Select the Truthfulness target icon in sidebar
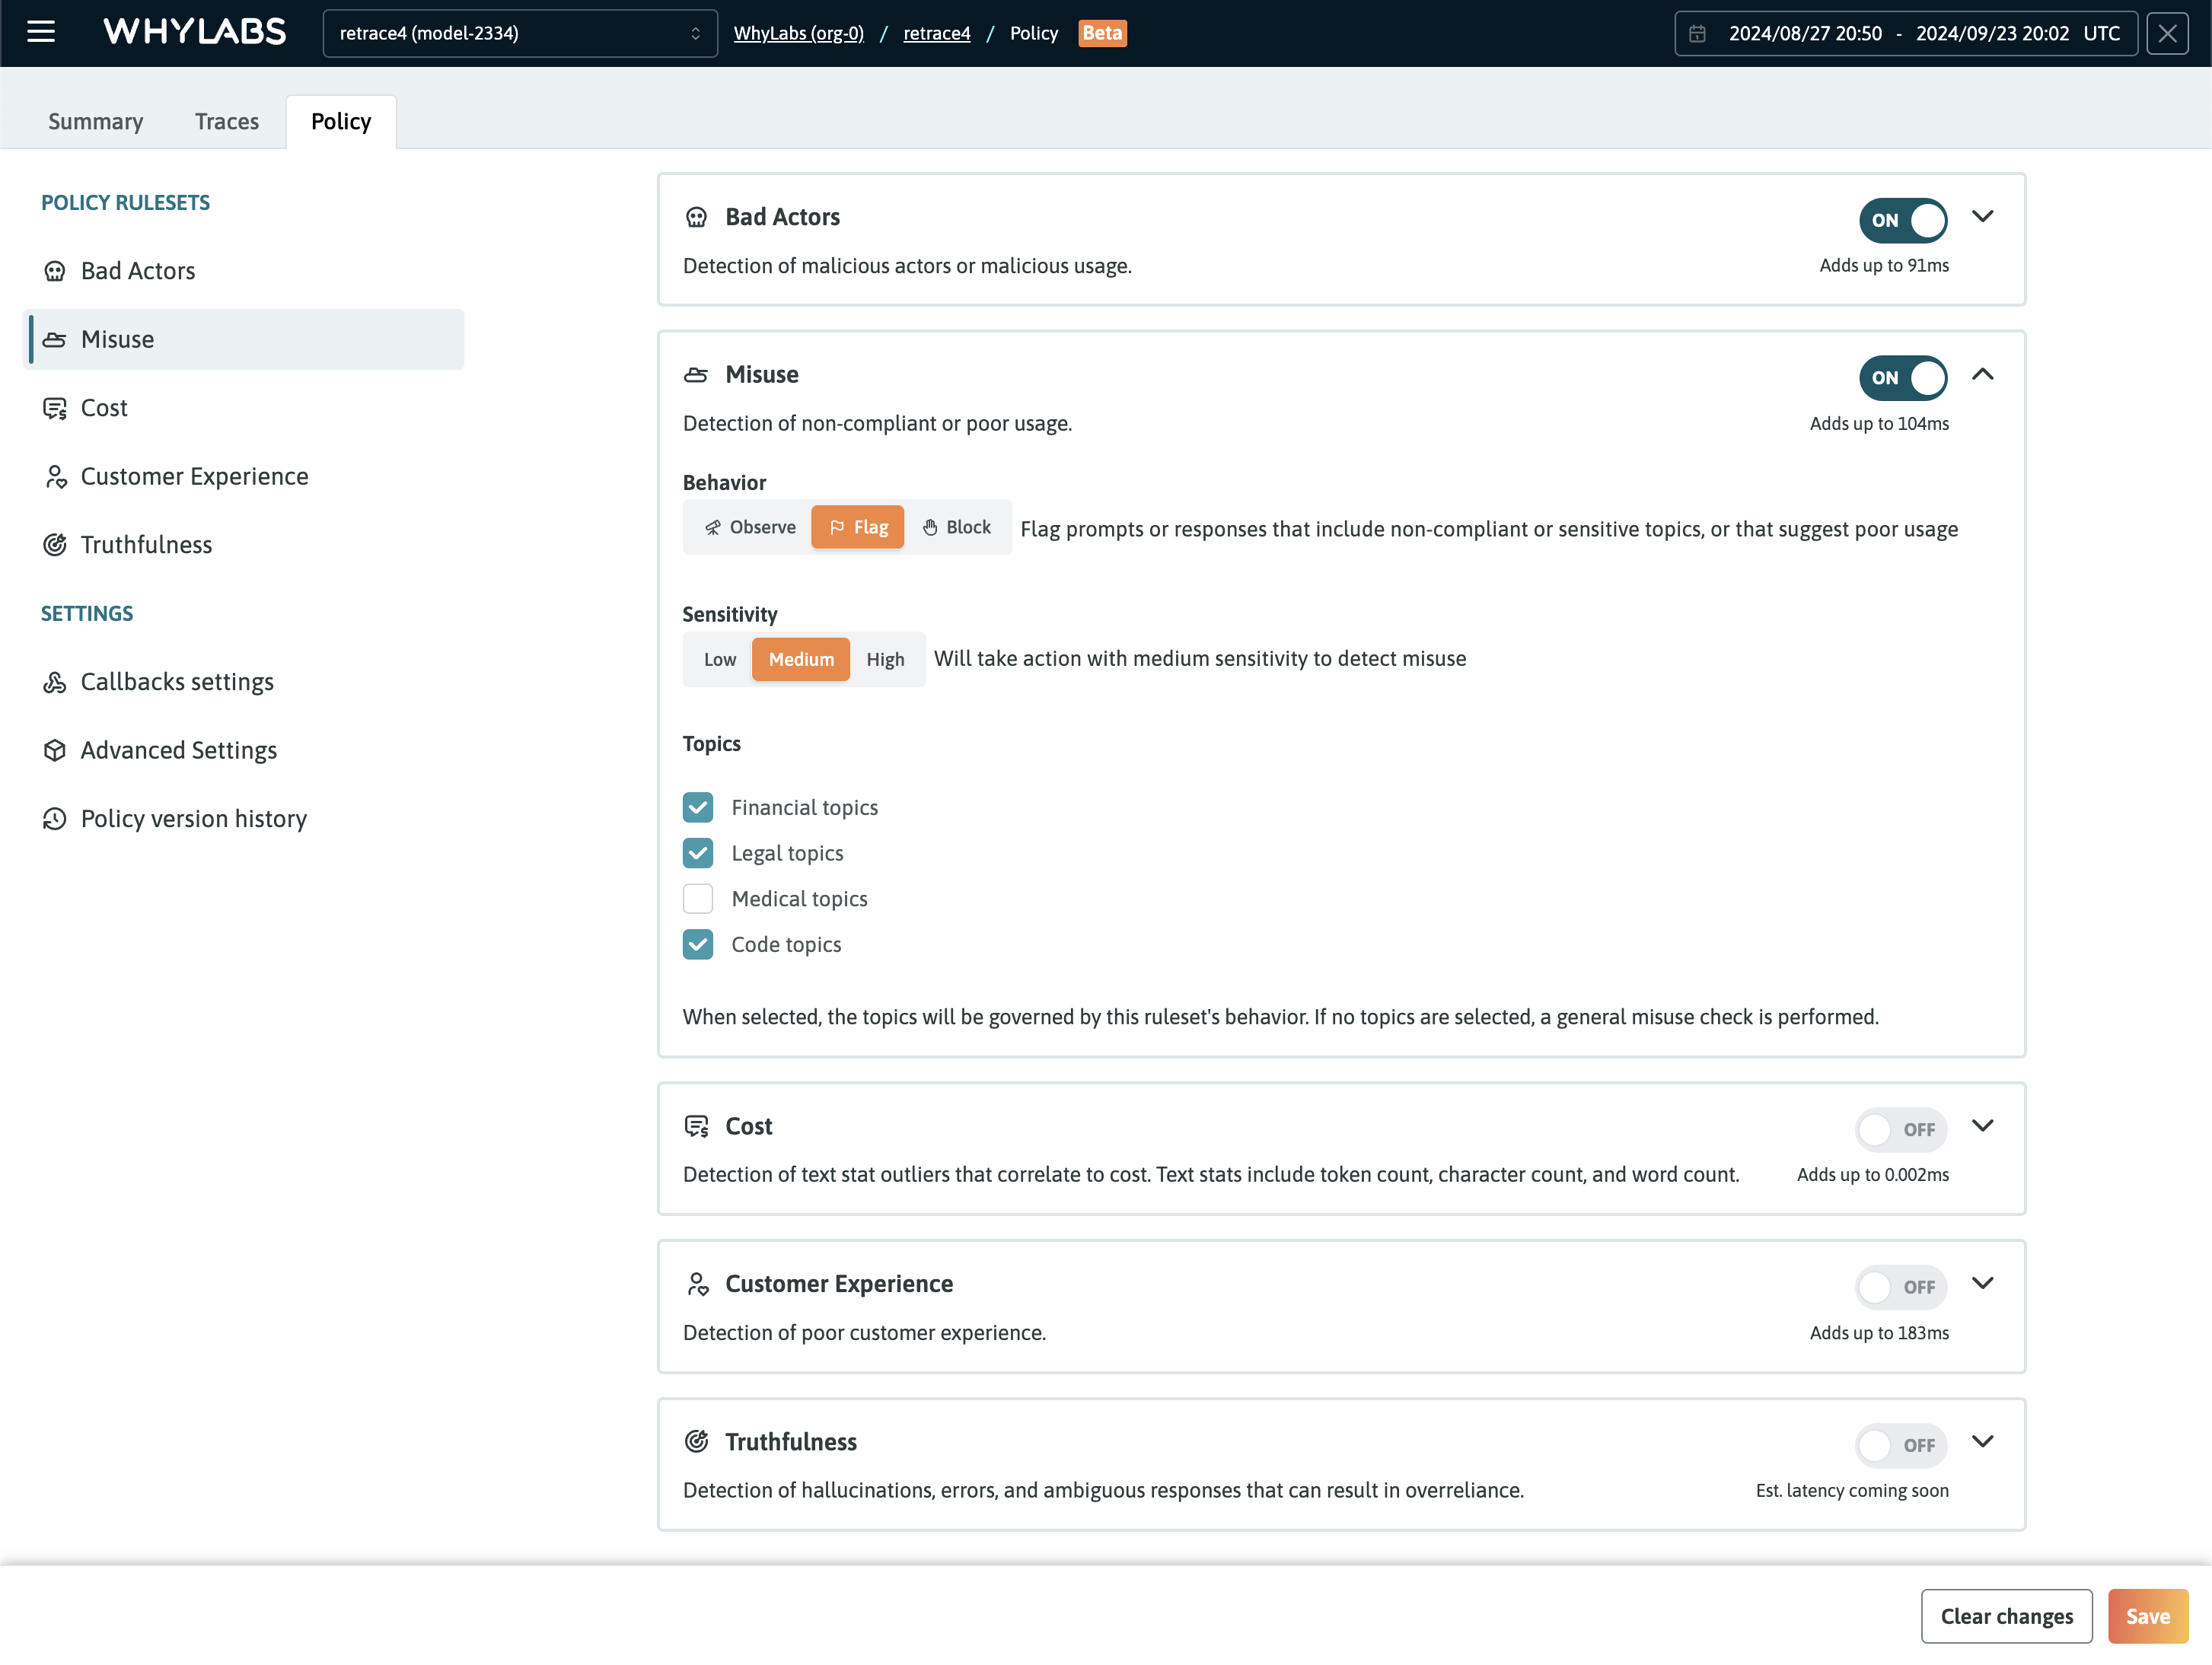Viewport: 2212px width, 1665px height. point(57,545)
